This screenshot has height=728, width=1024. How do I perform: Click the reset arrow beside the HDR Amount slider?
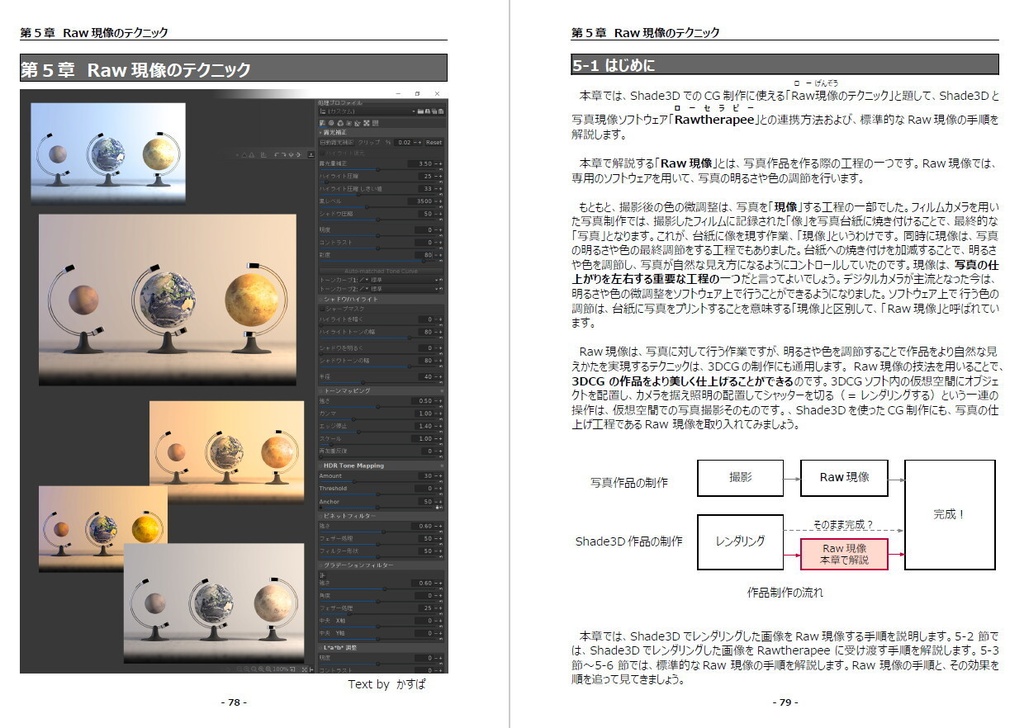pos(441,480)
